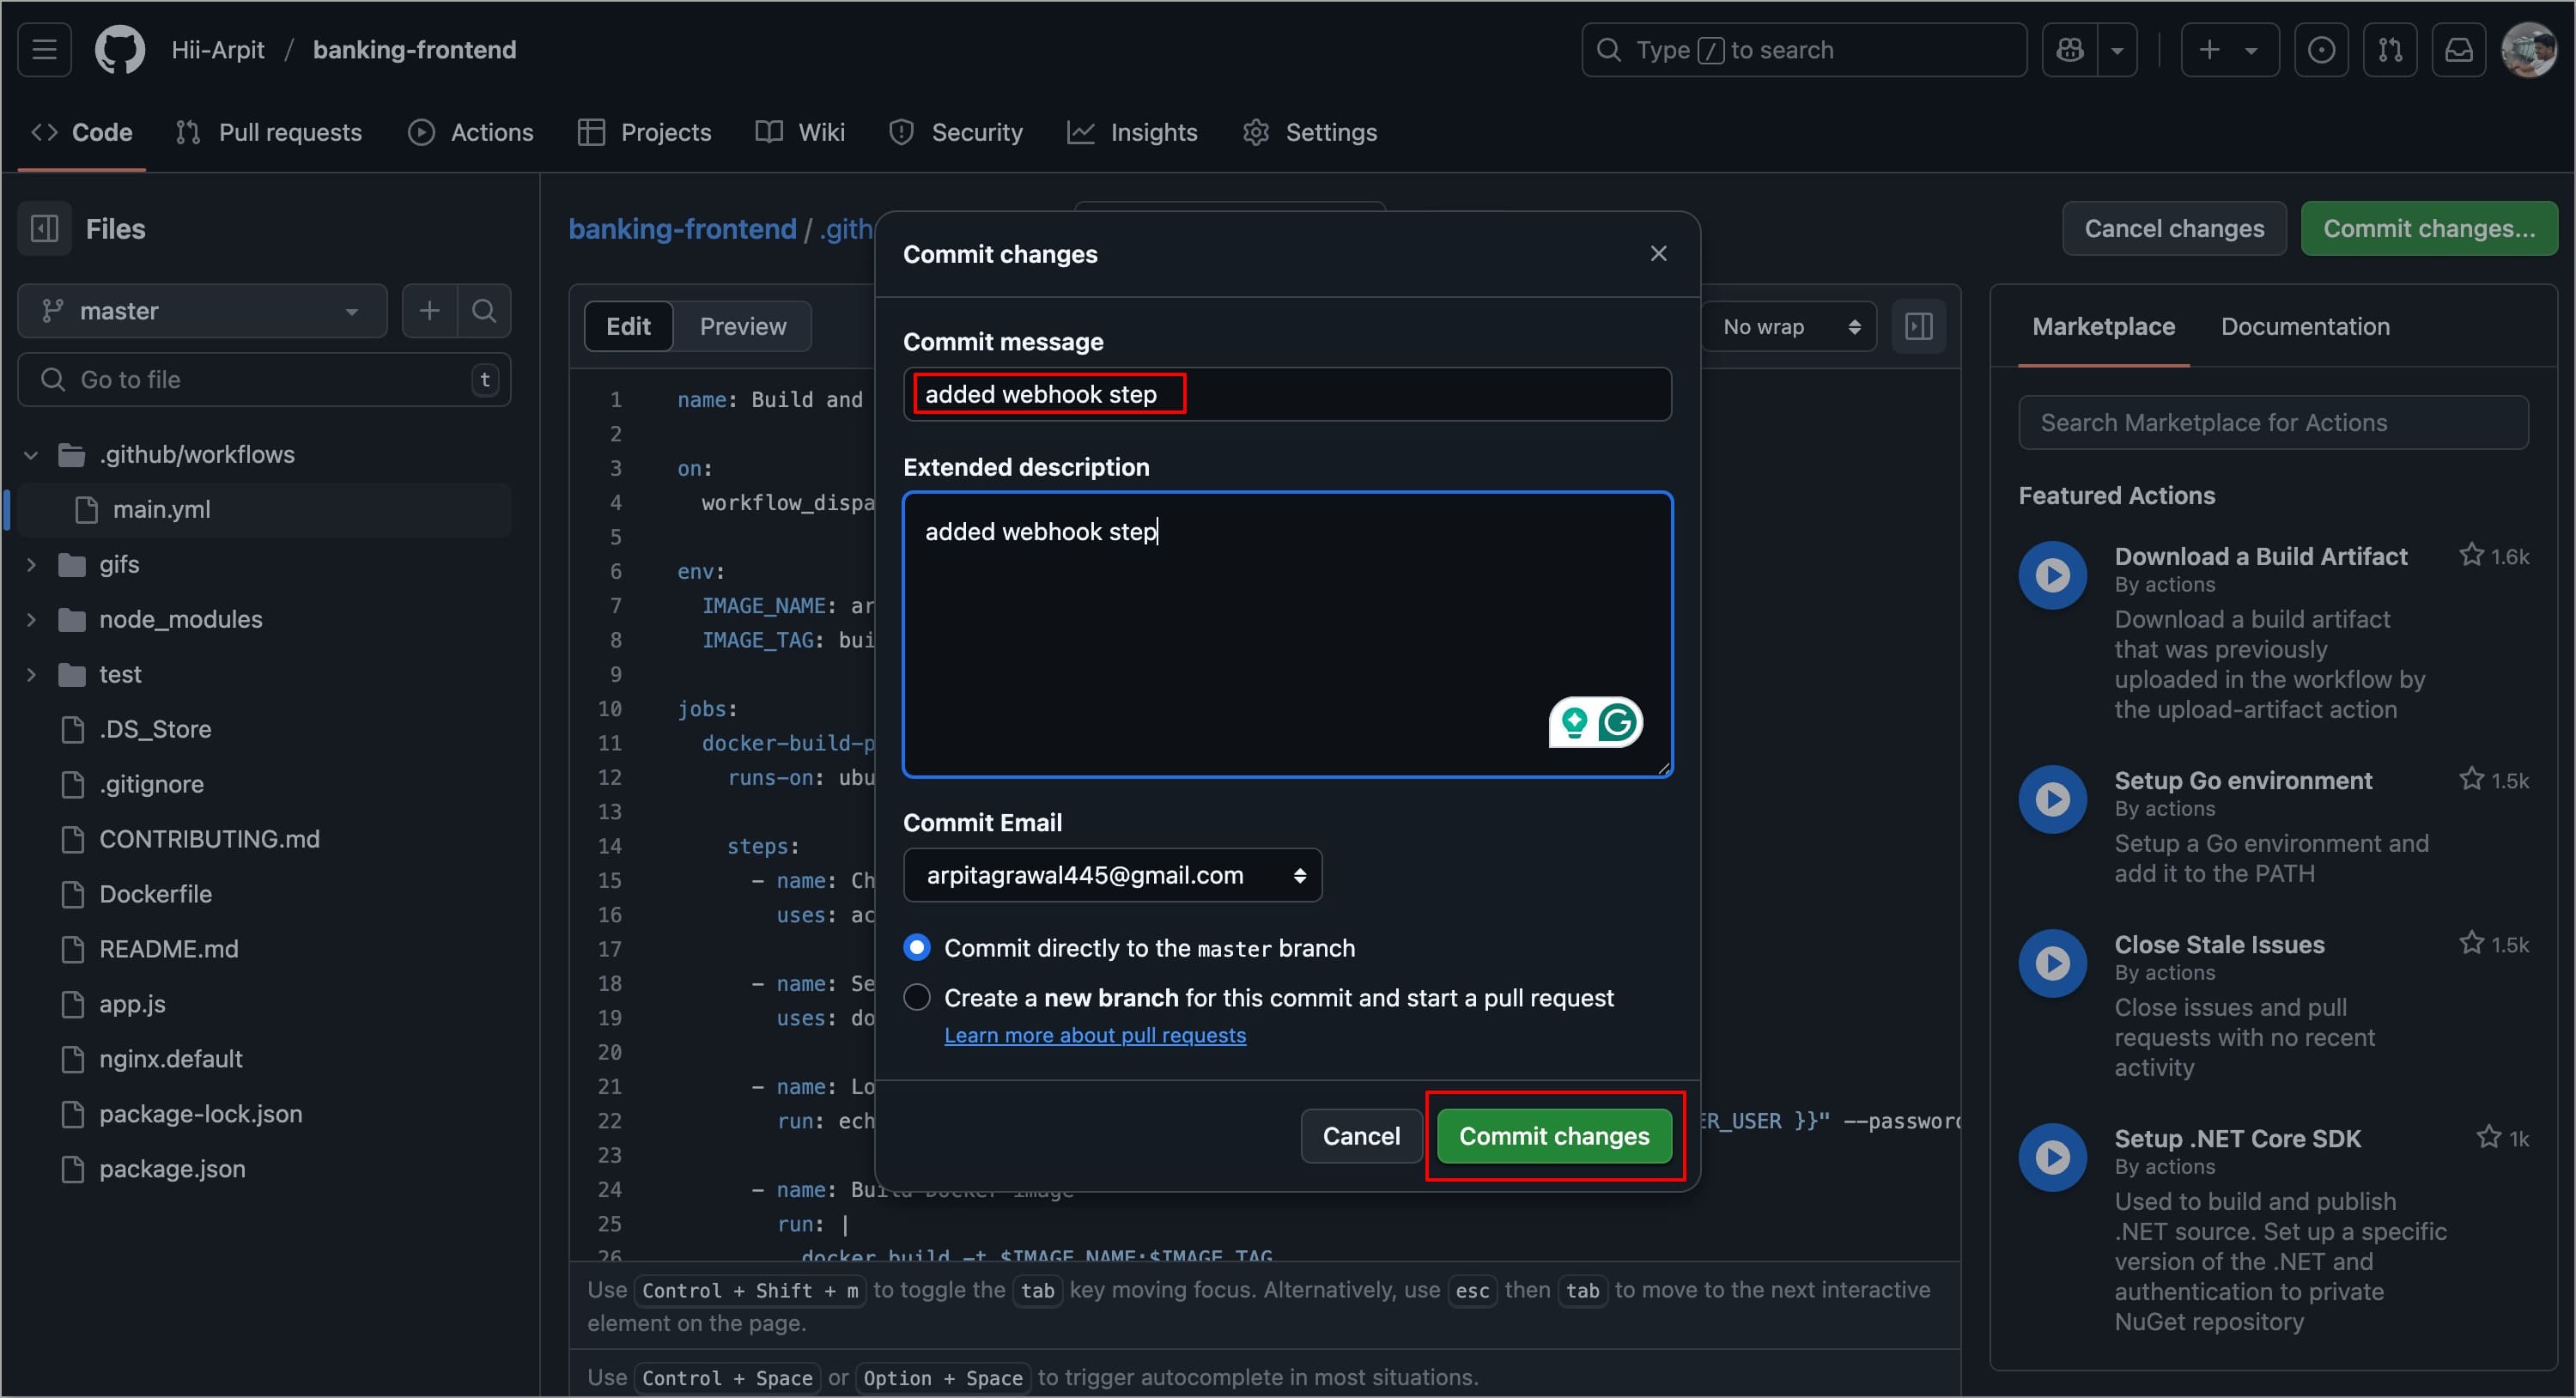Screen dimensions: 2576x1398
Task: Select Create a new branch option
Action: tap(916, 997)
